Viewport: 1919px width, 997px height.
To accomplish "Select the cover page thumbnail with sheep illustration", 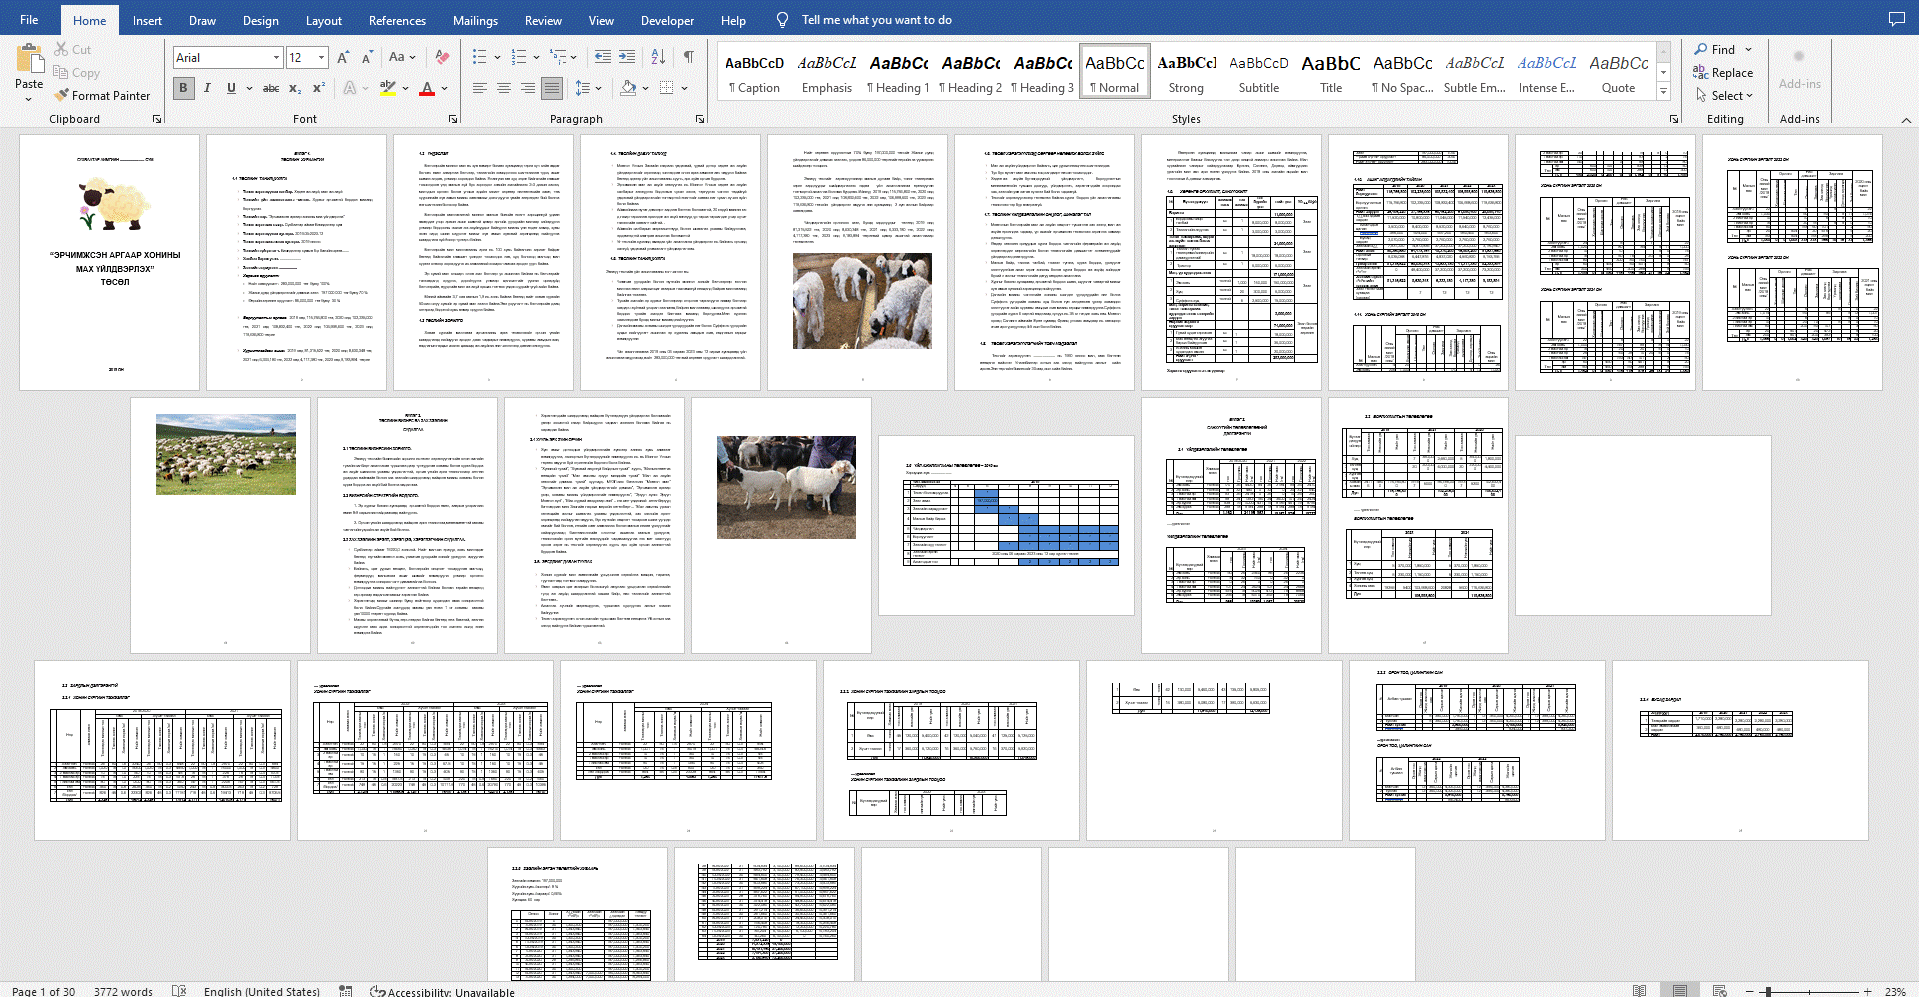I will click(x=109, y=262).
